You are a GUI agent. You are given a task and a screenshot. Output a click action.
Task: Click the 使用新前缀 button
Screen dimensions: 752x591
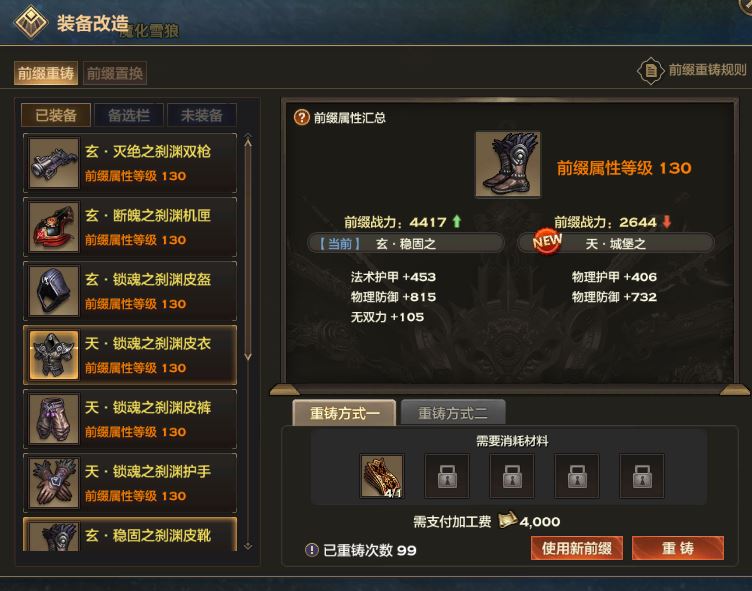(x=577, y=548)
